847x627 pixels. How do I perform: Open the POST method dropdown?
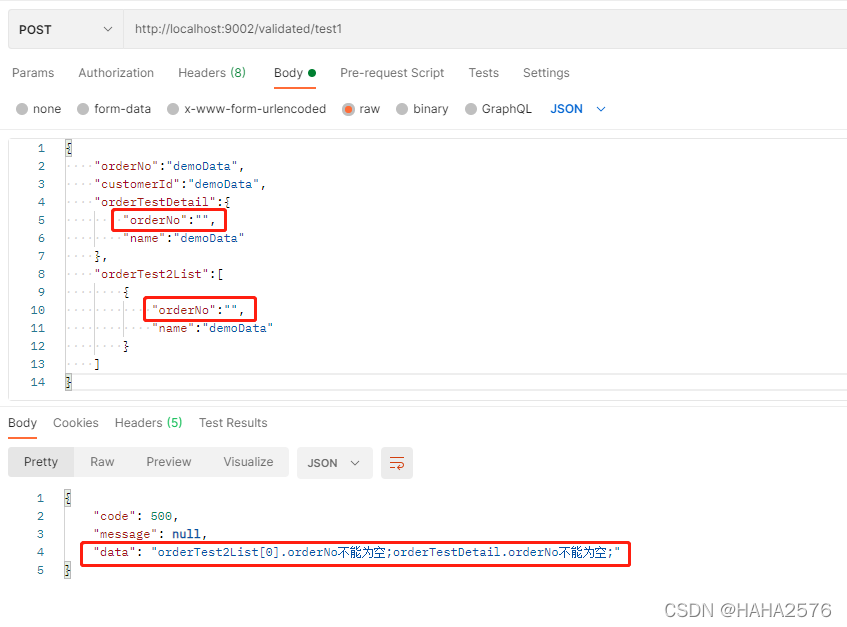(66, 29)
